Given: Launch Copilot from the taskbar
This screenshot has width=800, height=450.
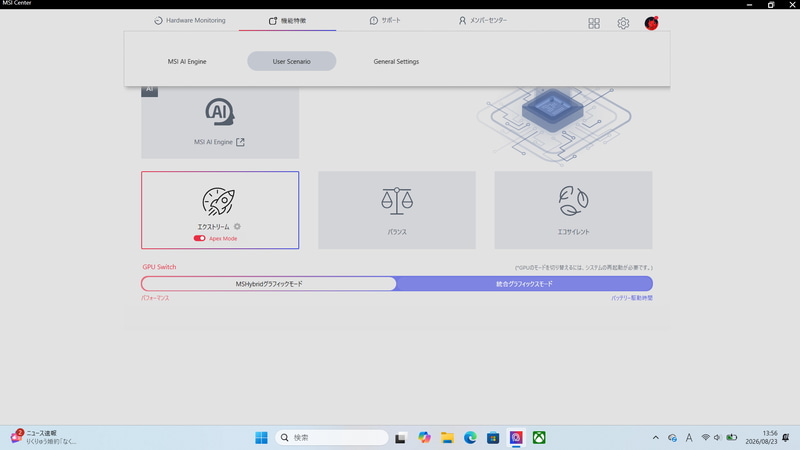Looking at the screenshot, I should (x=424, y=438).
